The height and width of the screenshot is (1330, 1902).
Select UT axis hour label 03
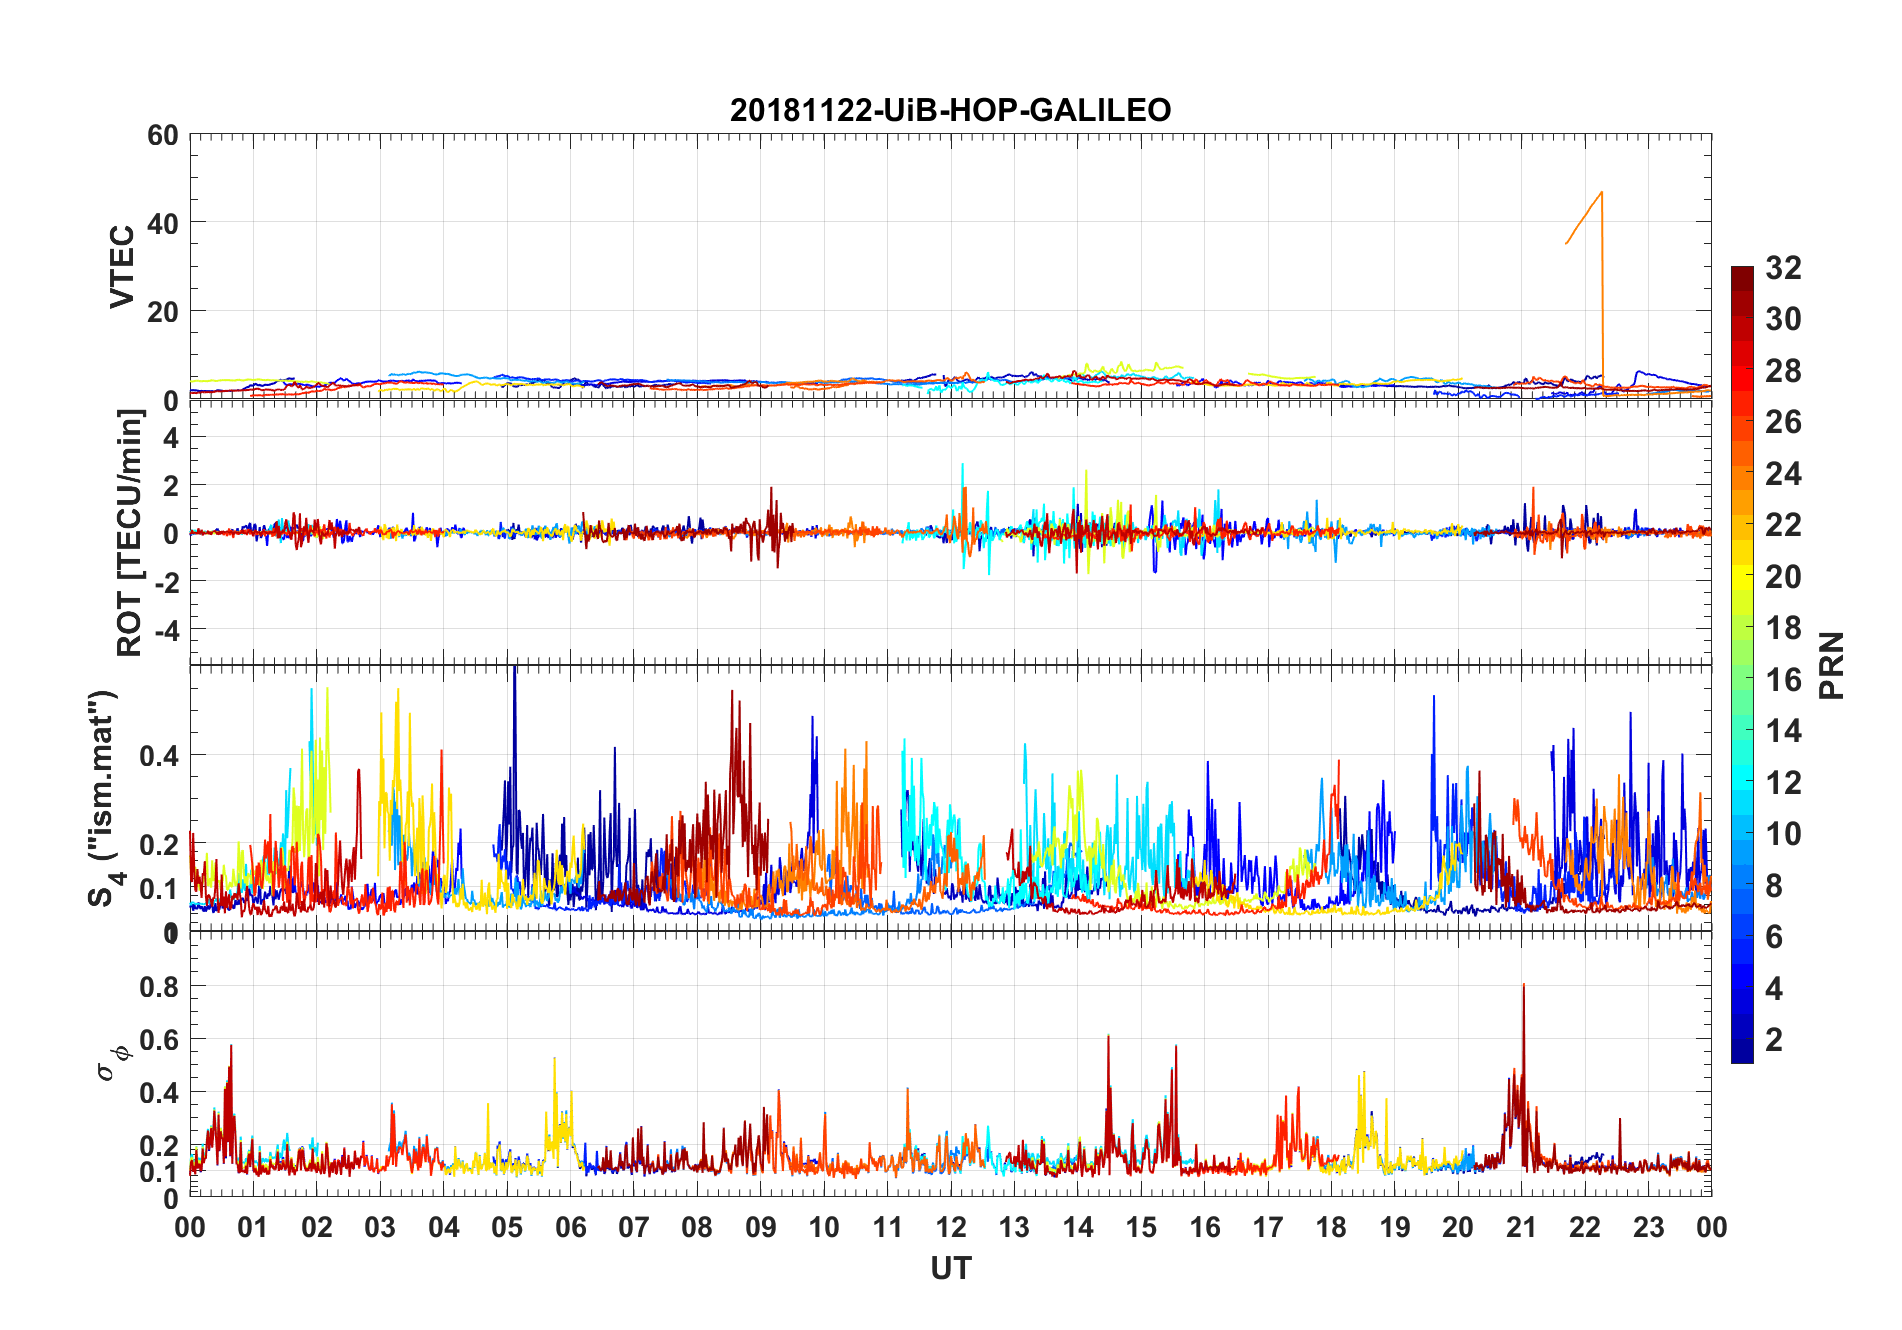(380, 1227)
